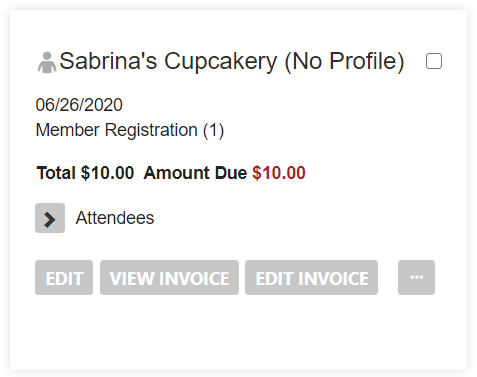
Task: Click the word Cupcakery in the title
Action: click(220, 62)
